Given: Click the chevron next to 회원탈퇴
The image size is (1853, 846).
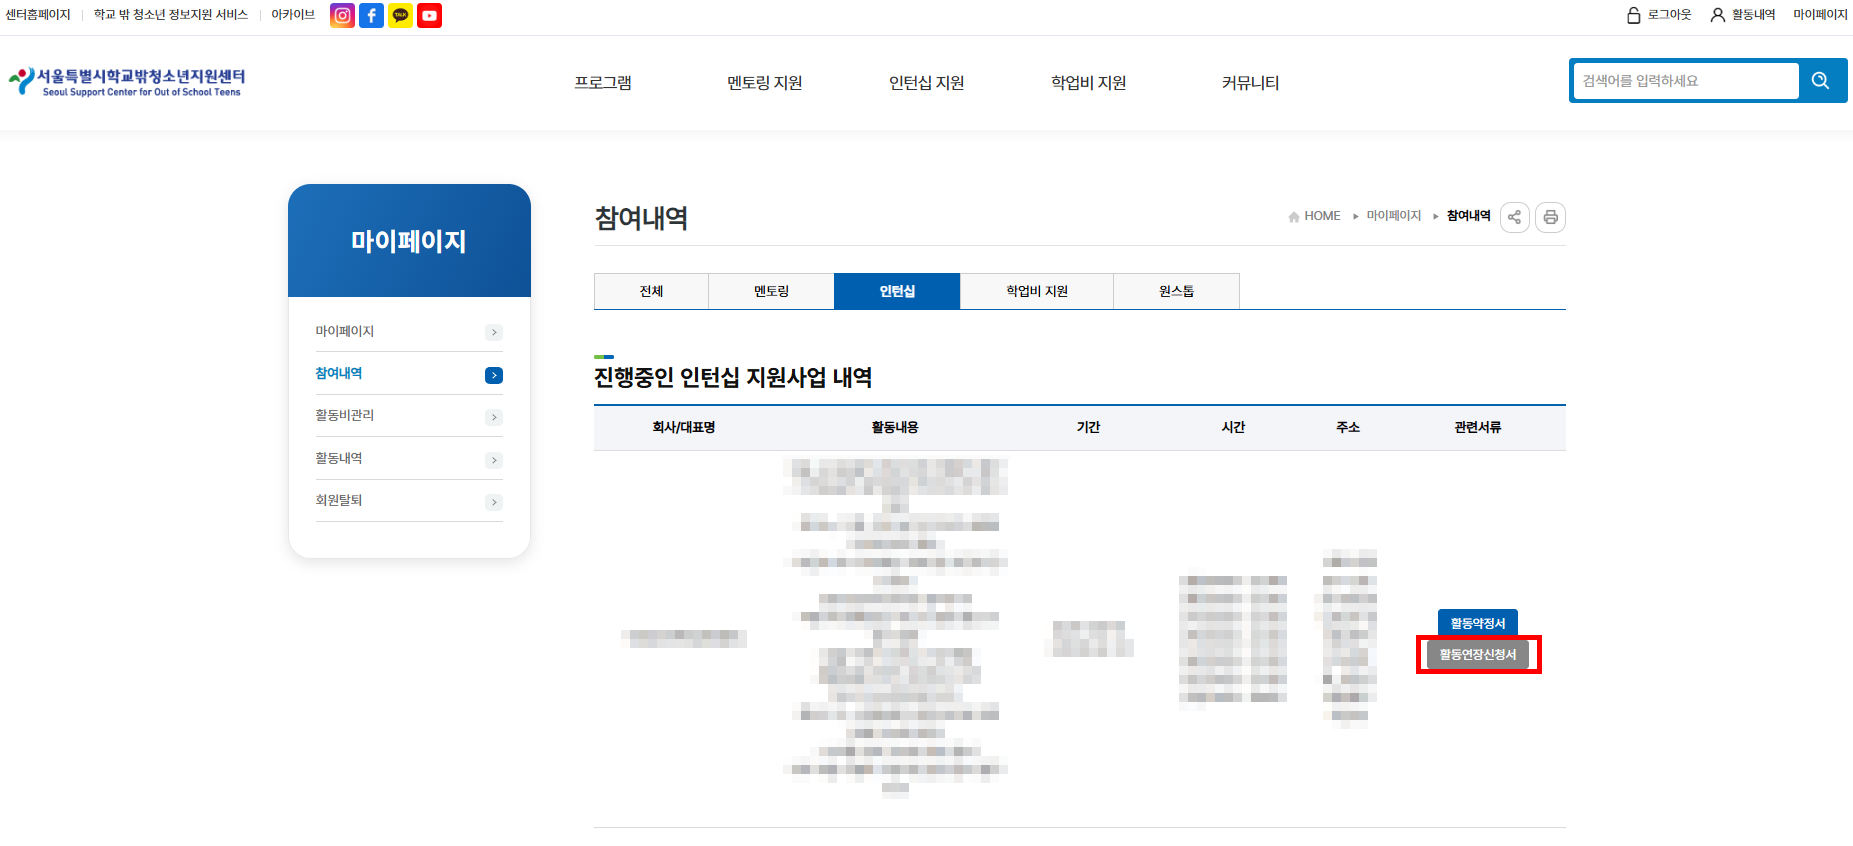Looking at the screenshot, I should [x=494, y=502].
